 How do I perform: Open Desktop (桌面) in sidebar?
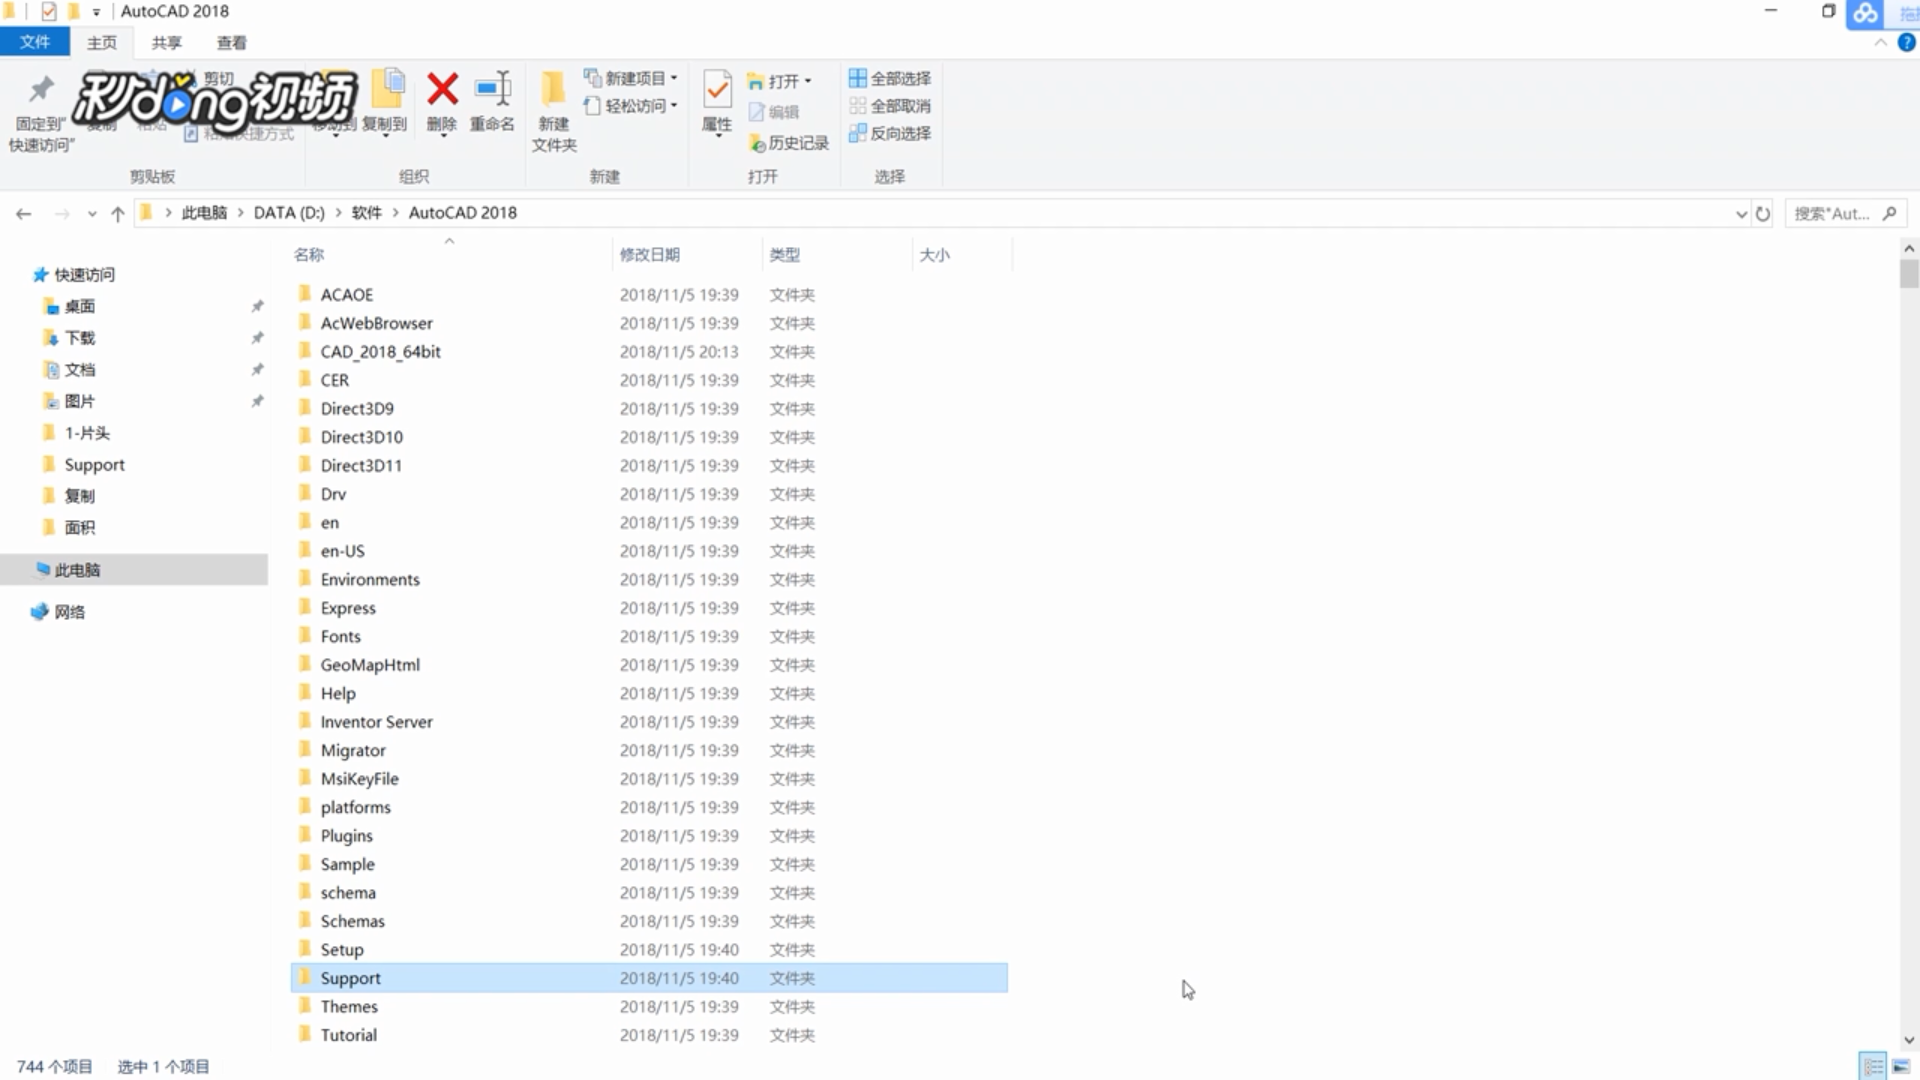pyautogui.click(x=79, y=307)
